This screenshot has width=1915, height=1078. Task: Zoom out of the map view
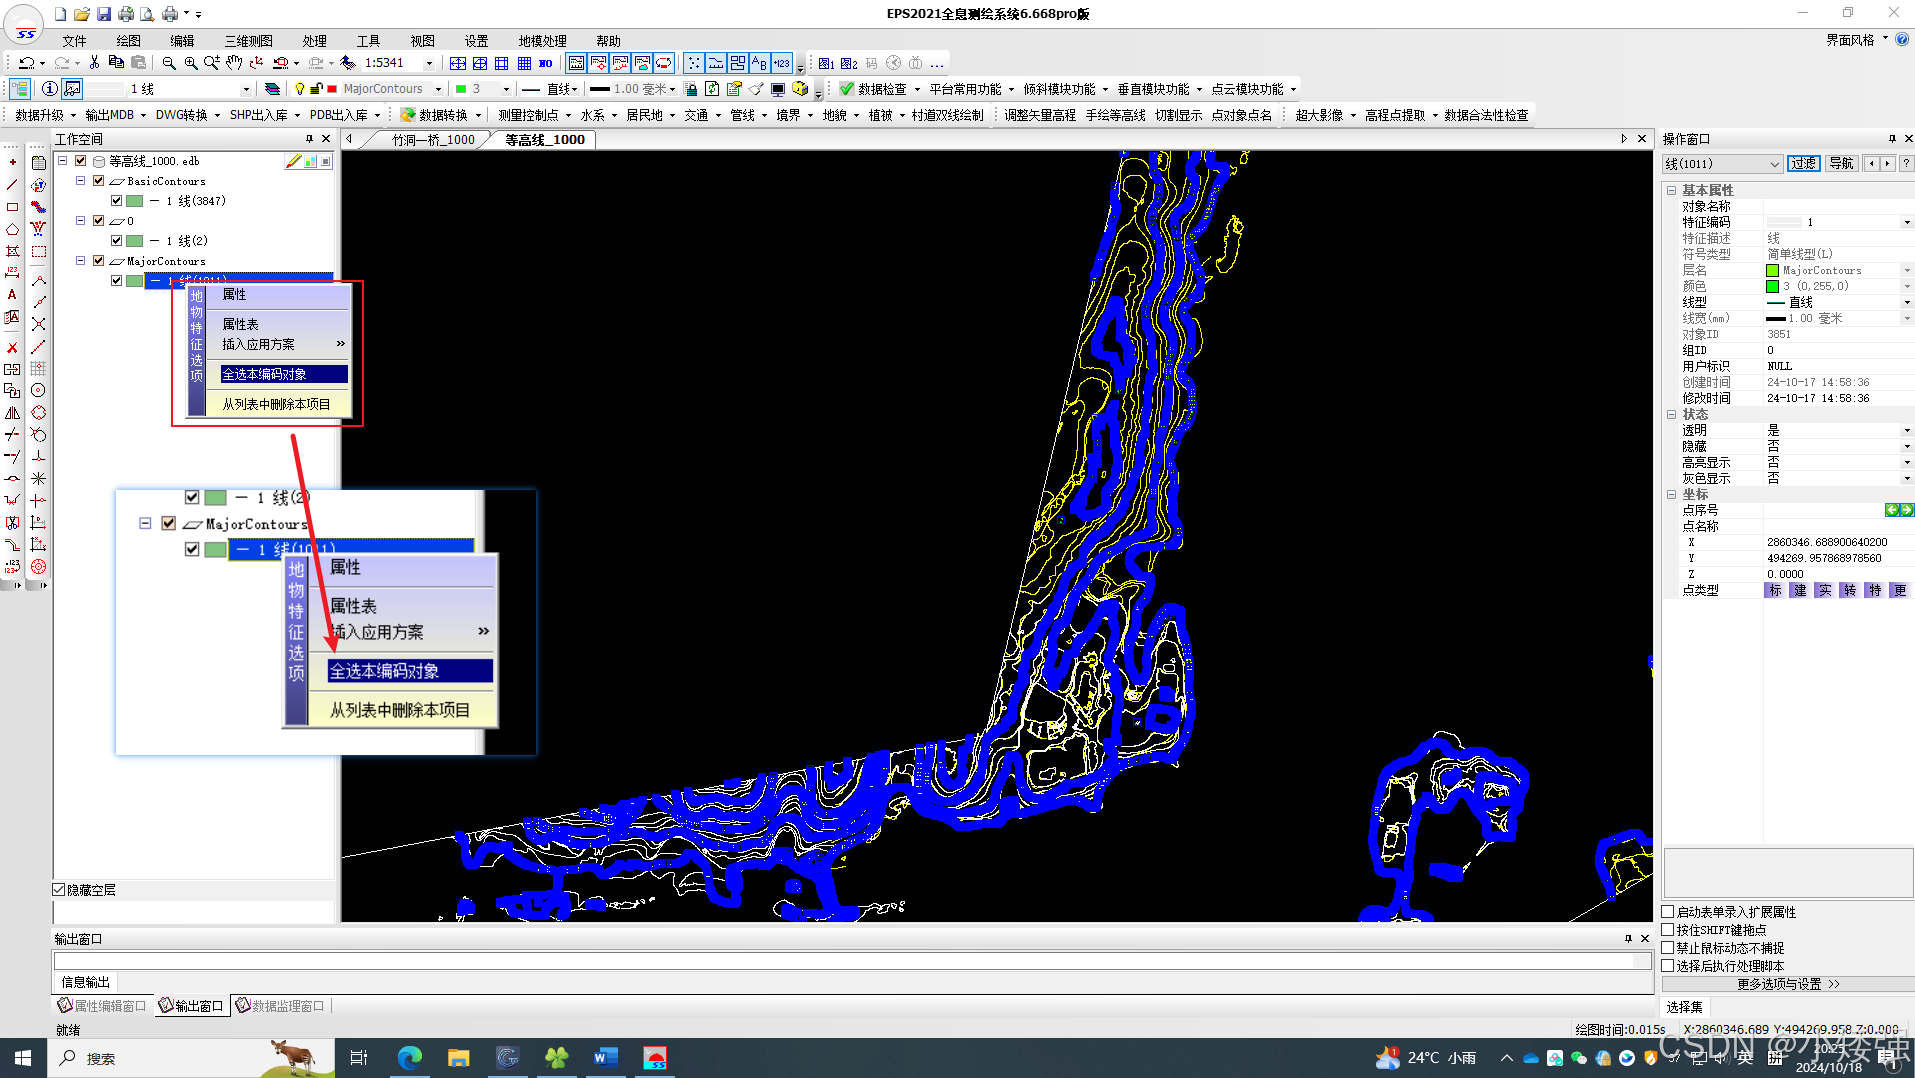(169, 63)
